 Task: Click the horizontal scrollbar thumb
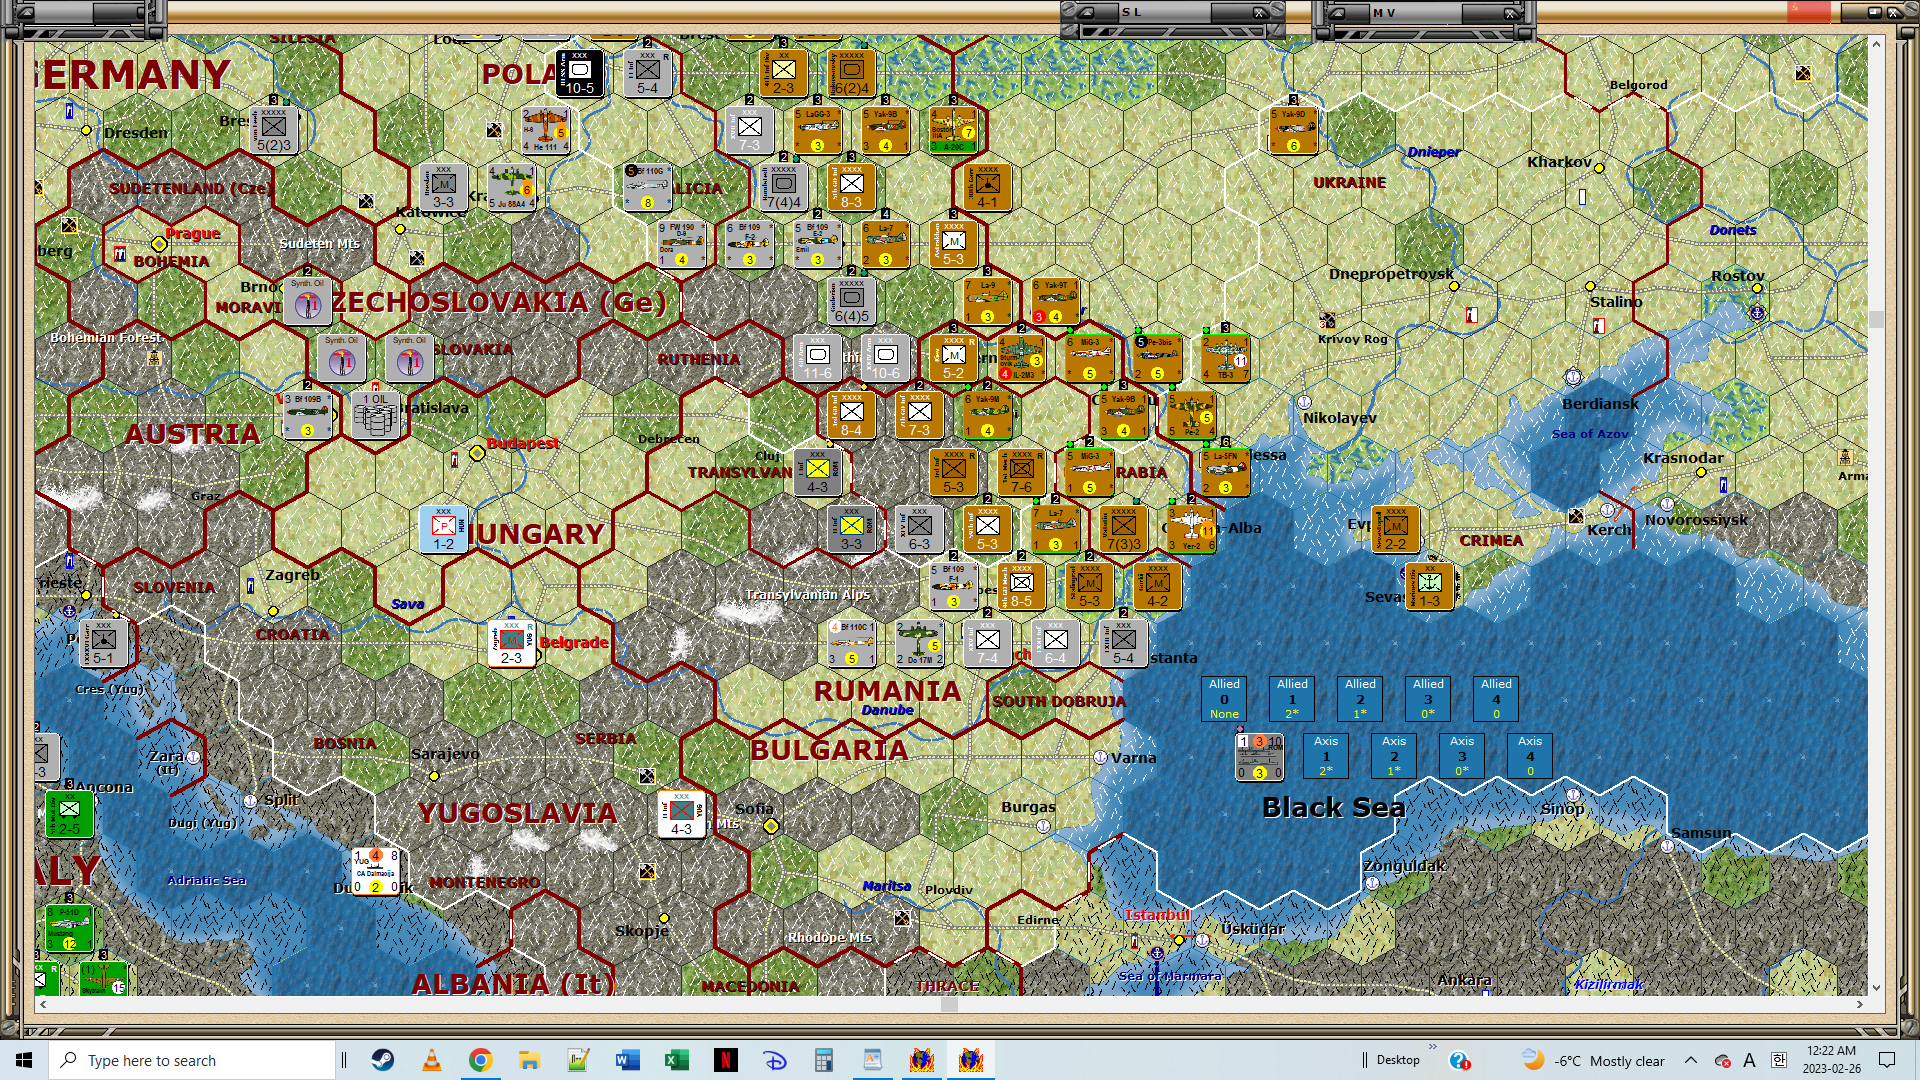(949, 1004)
